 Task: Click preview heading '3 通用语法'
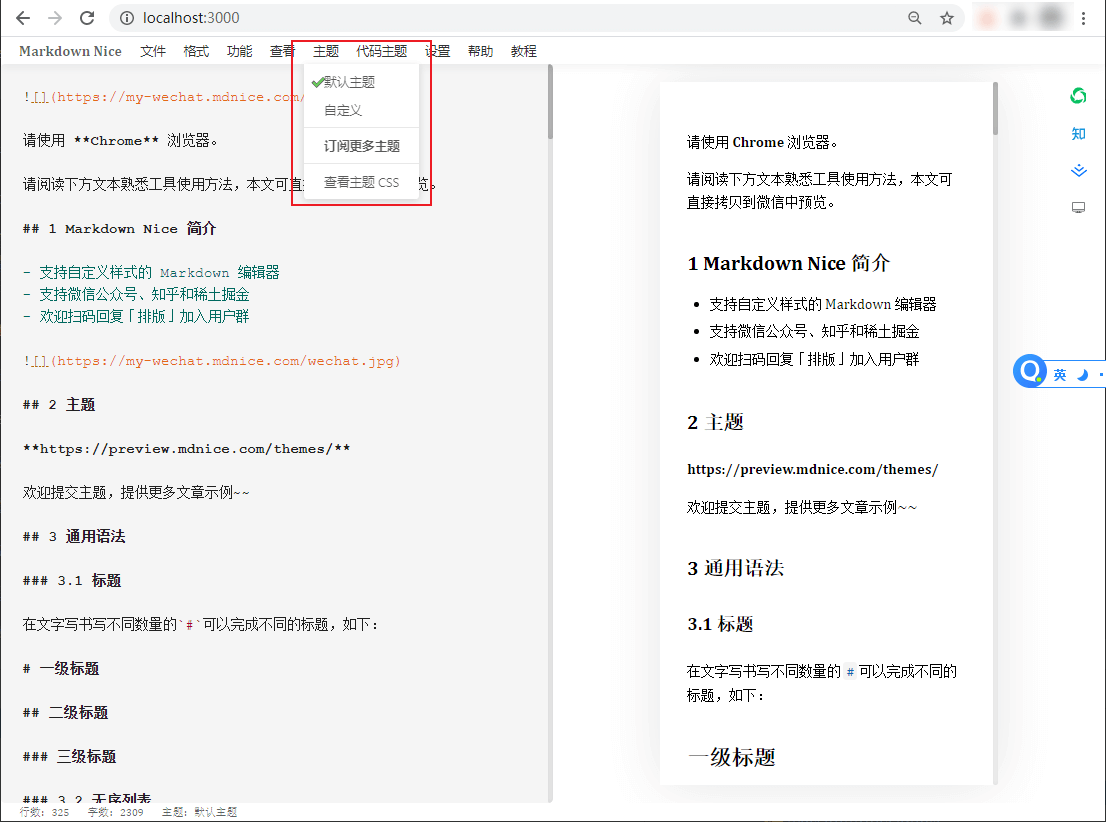point(736,568)
